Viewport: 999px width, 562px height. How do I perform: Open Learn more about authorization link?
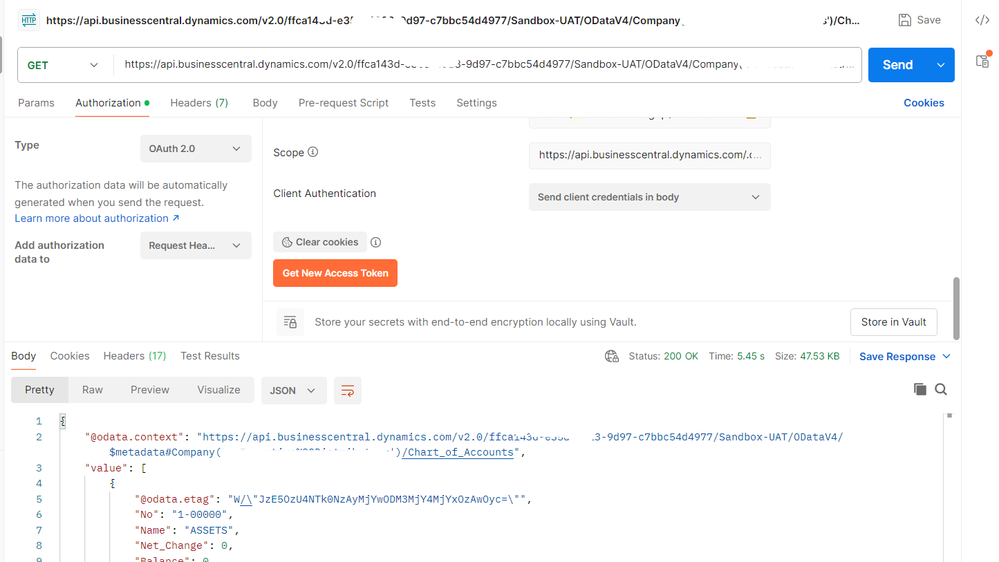pos(97,218)
